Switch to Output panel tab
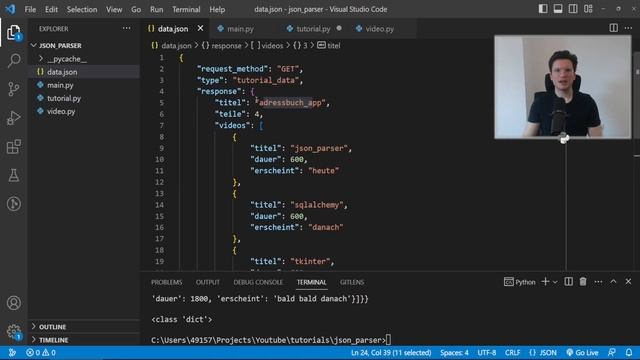 point(208,282)
